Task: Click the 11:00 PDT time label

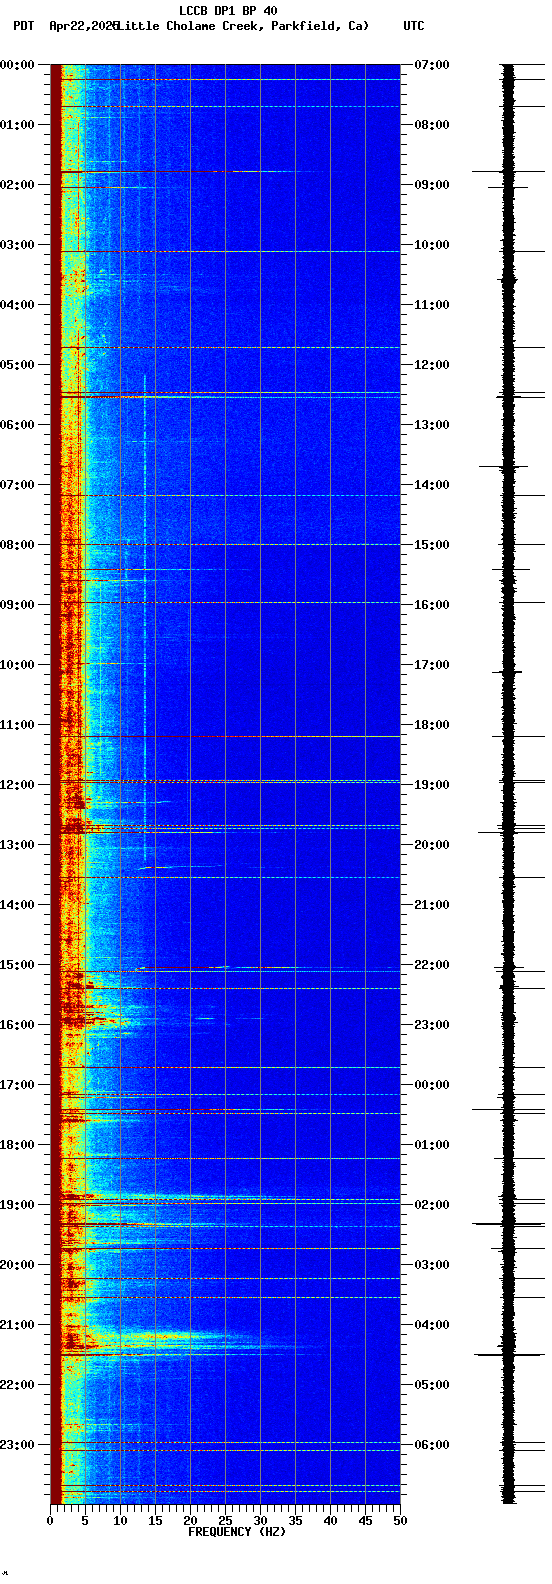Action: pos(18,725)
